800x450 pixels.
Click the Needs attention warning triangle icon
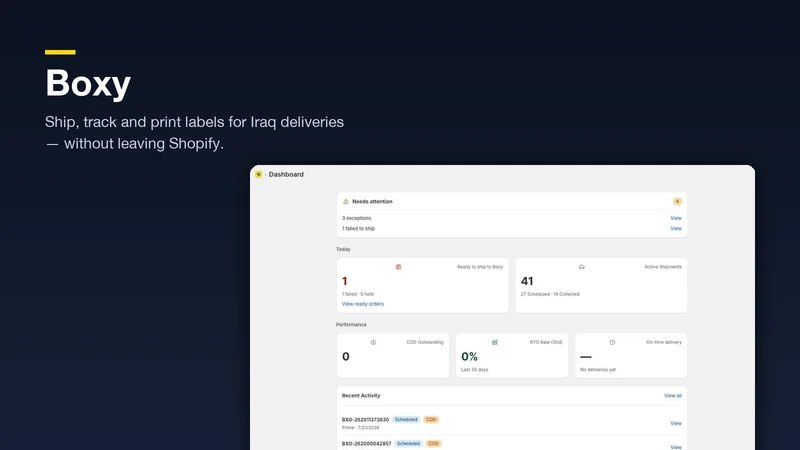[345, 202]
